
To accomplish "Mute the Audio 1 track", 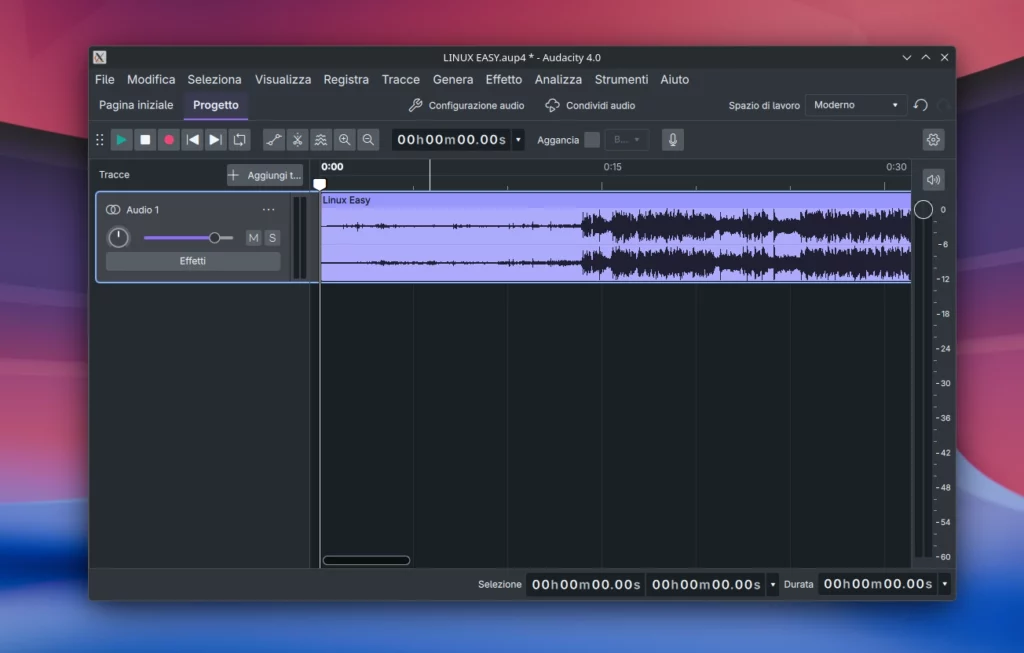I will click(x=253, y=238).
